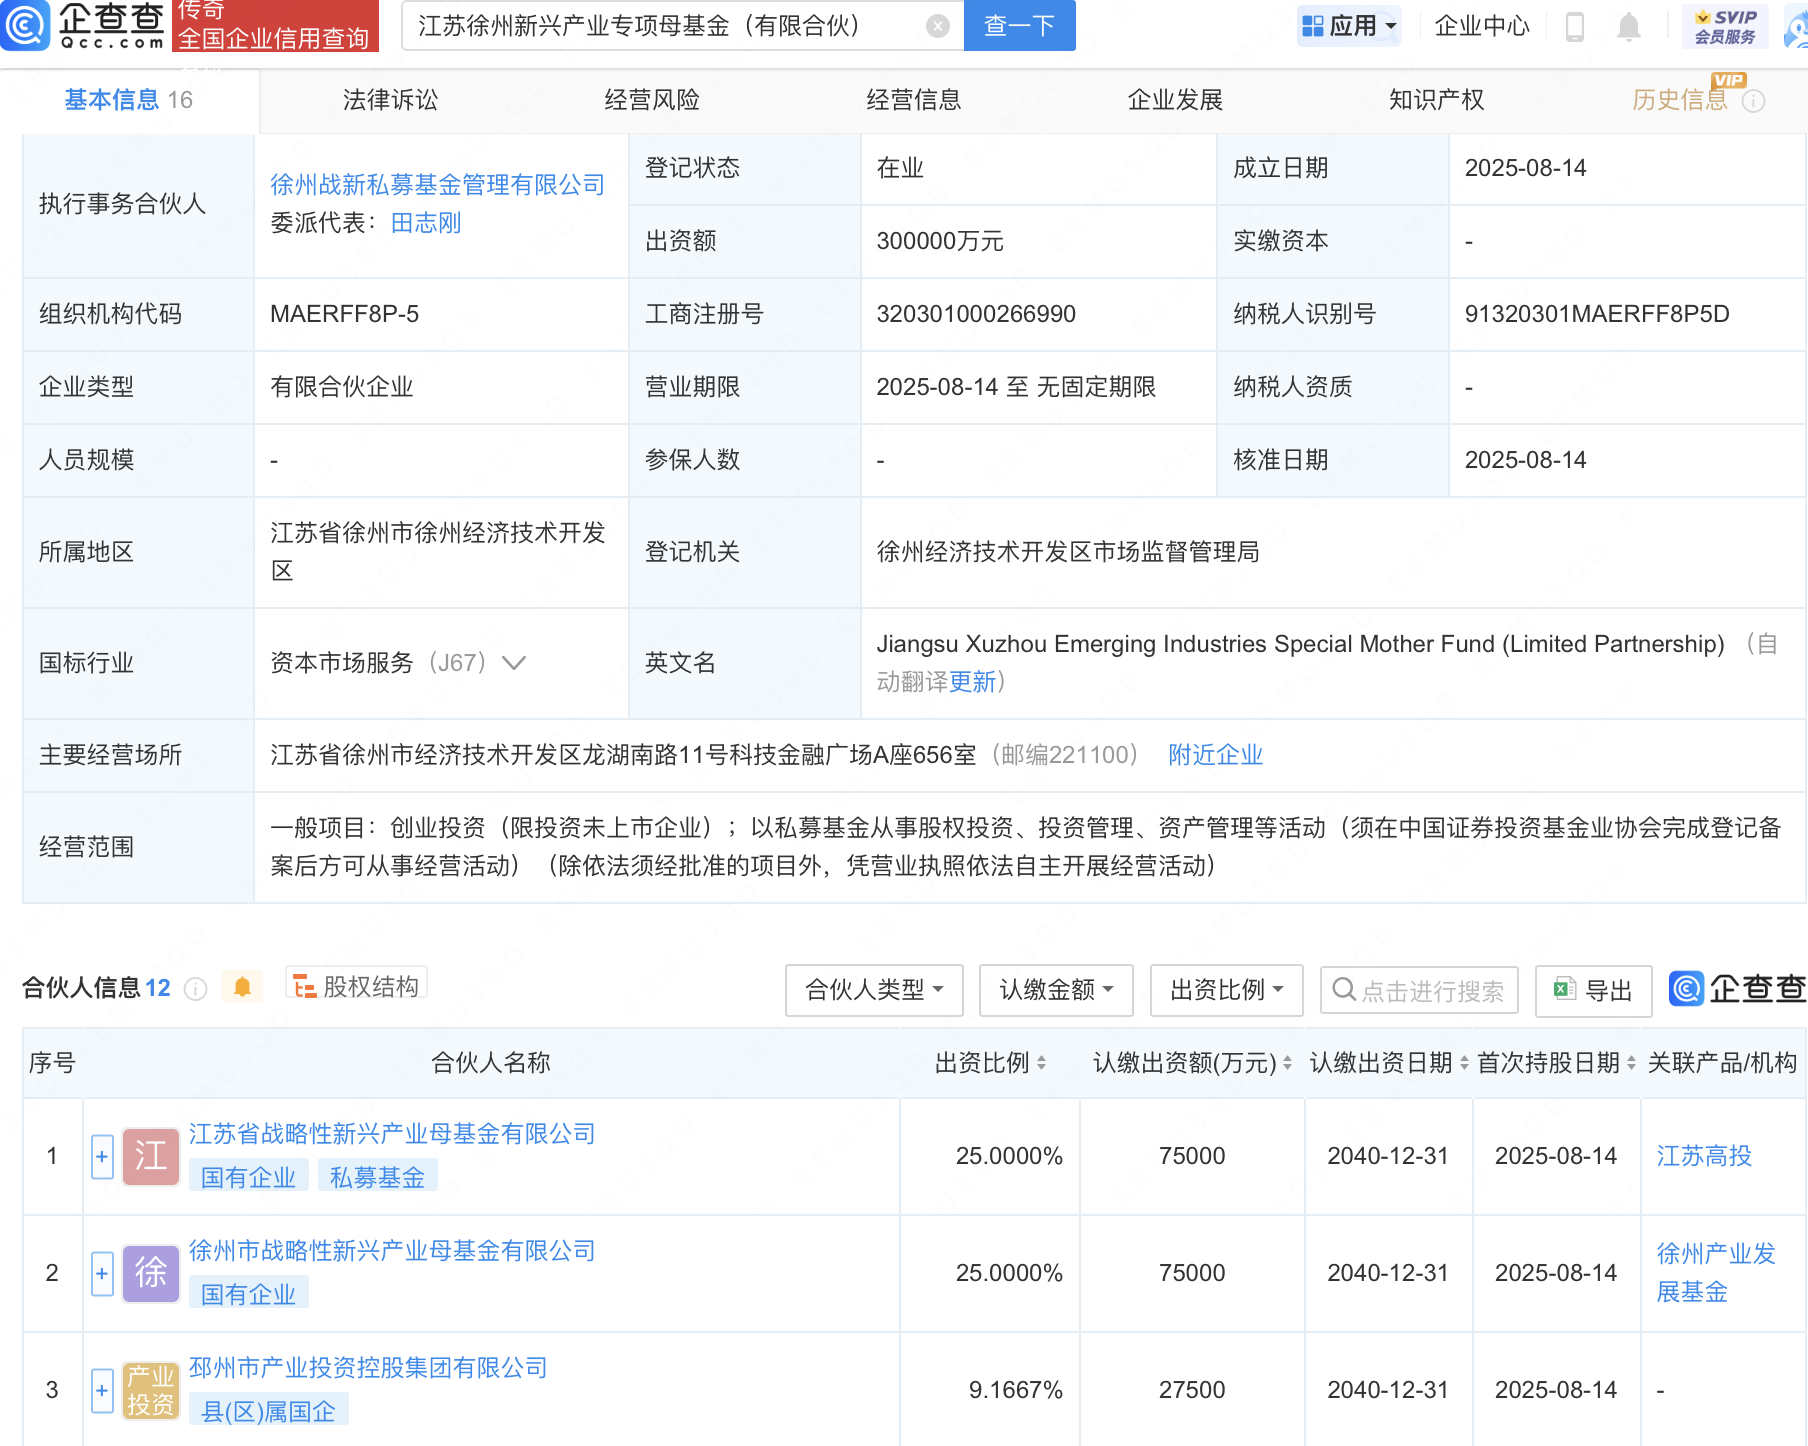Image resolution: width=1808 pixels, height=1446 pixels.
Task: Switch to 经营信息 tab
Action: tap(913, 100)
